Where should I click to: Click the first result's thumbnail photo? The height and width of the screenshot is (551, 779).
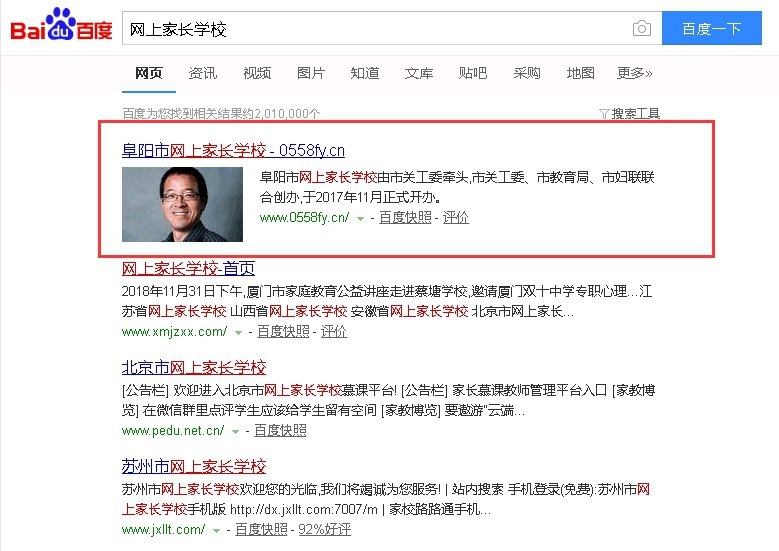coord(182,204)
